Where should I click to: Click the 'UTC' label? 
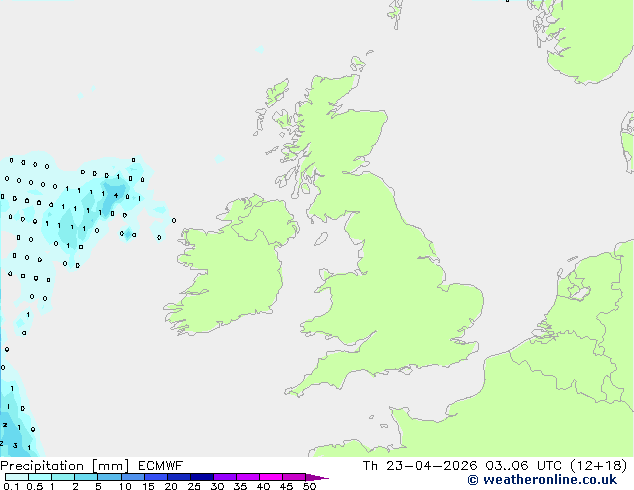coord(549,466)
